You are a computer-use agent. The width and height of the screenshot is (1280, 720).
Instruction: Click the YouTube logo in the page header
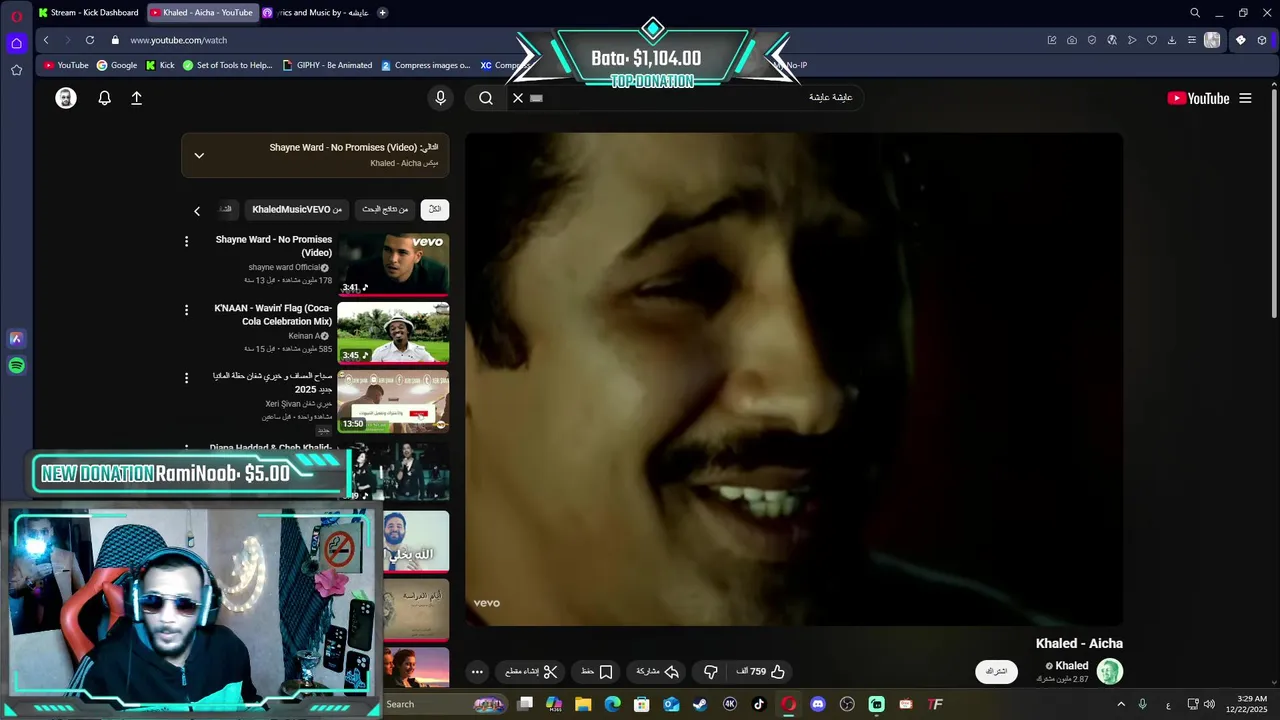[1198, 98]
